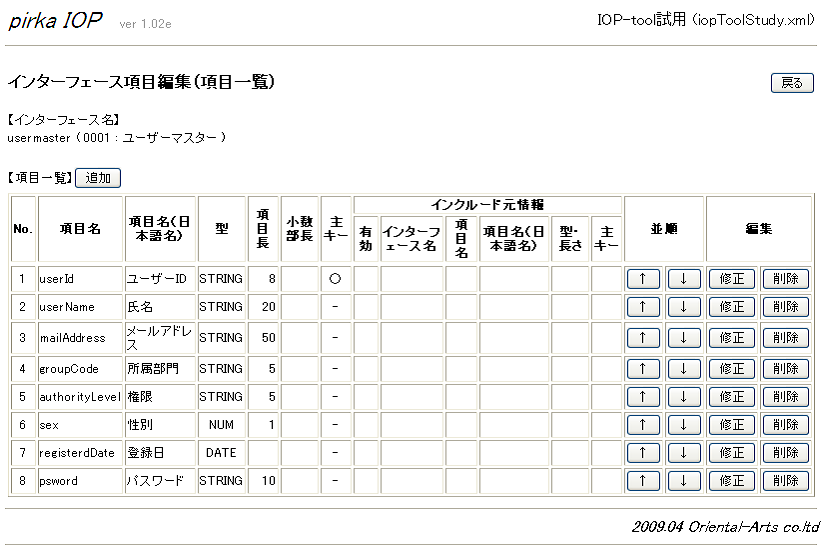This screenshot has height=550, width=822.
Task: Click the down arrow for userName row
Action: (684, 307)
